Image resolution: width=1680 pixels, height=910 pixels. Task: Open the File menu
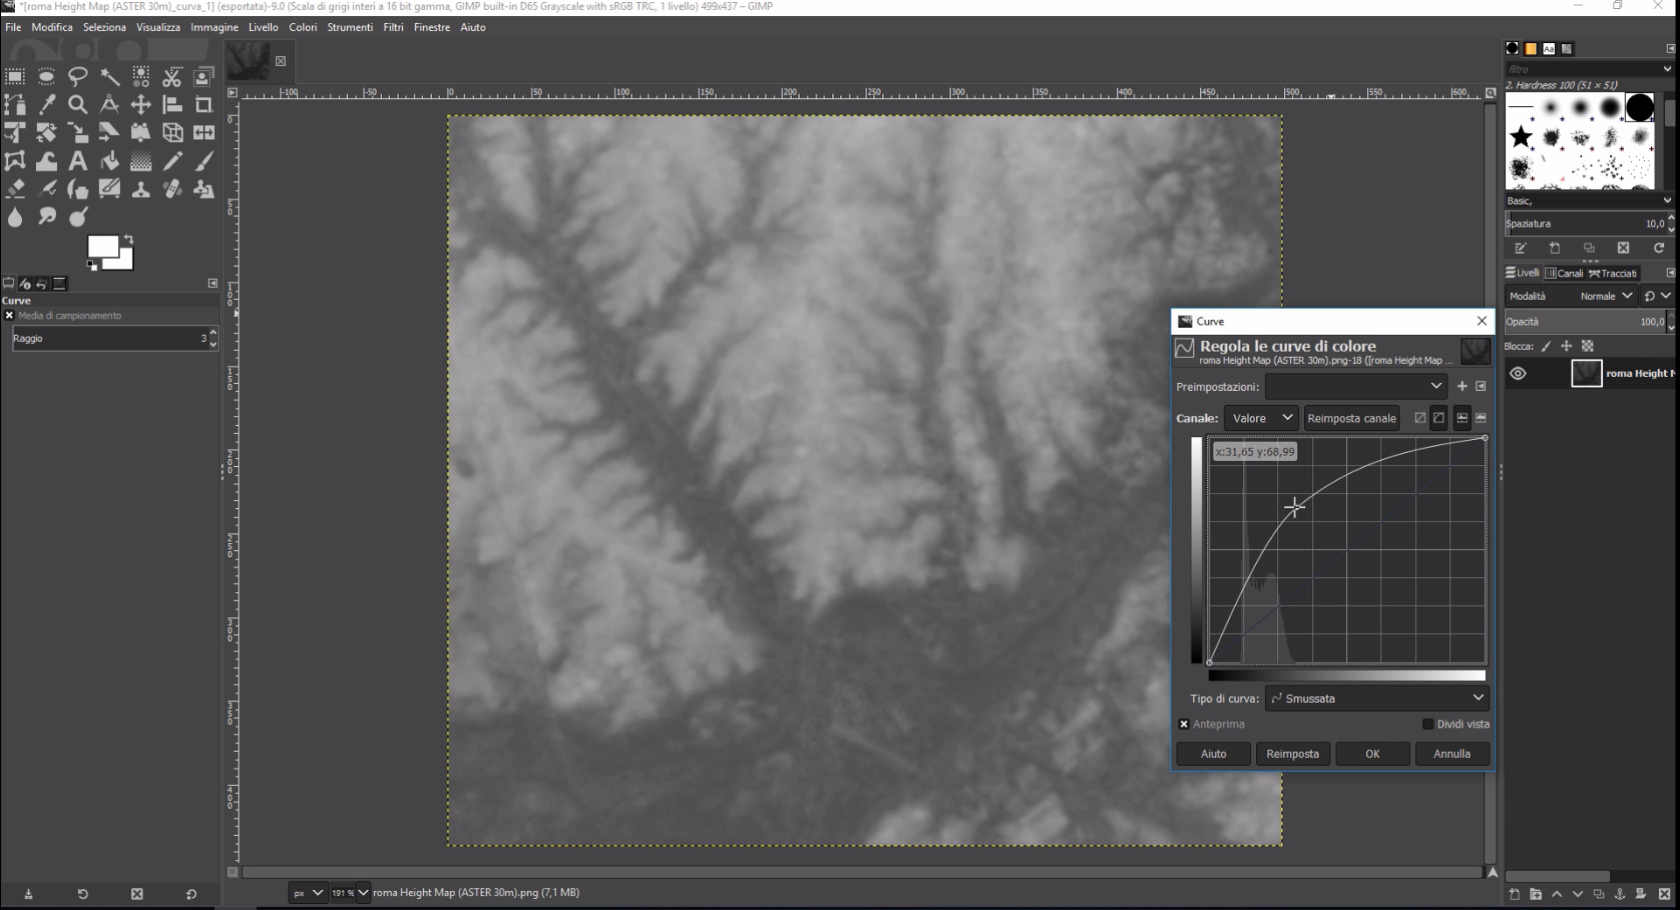click(13, 27)
